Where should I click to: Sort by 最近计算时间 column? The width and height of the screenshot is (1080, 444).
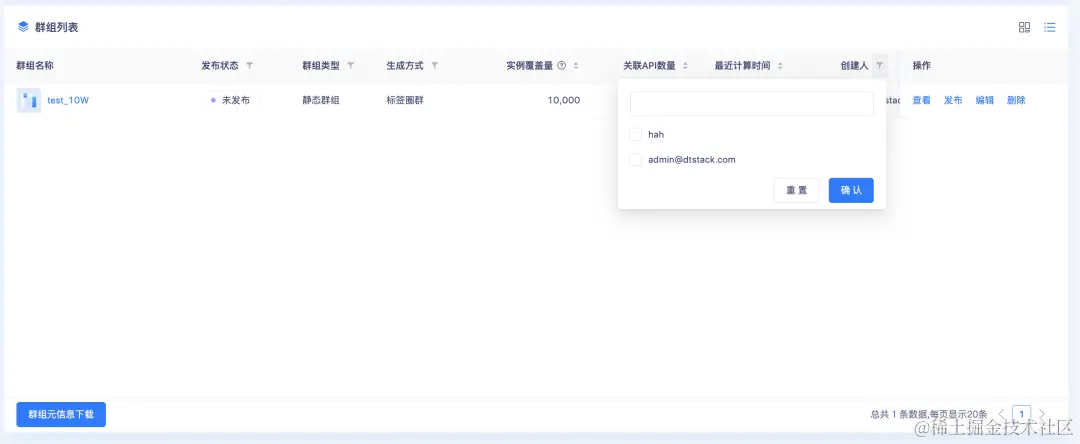tap(780, 66)
